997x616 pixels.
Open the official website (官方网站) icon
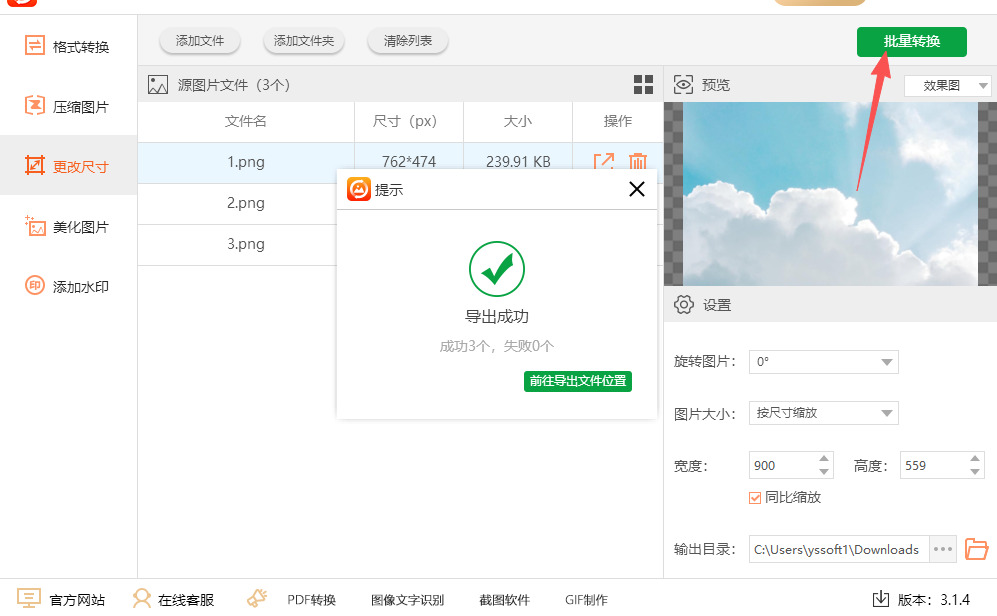pyautogui.click(x=29, y=599)
